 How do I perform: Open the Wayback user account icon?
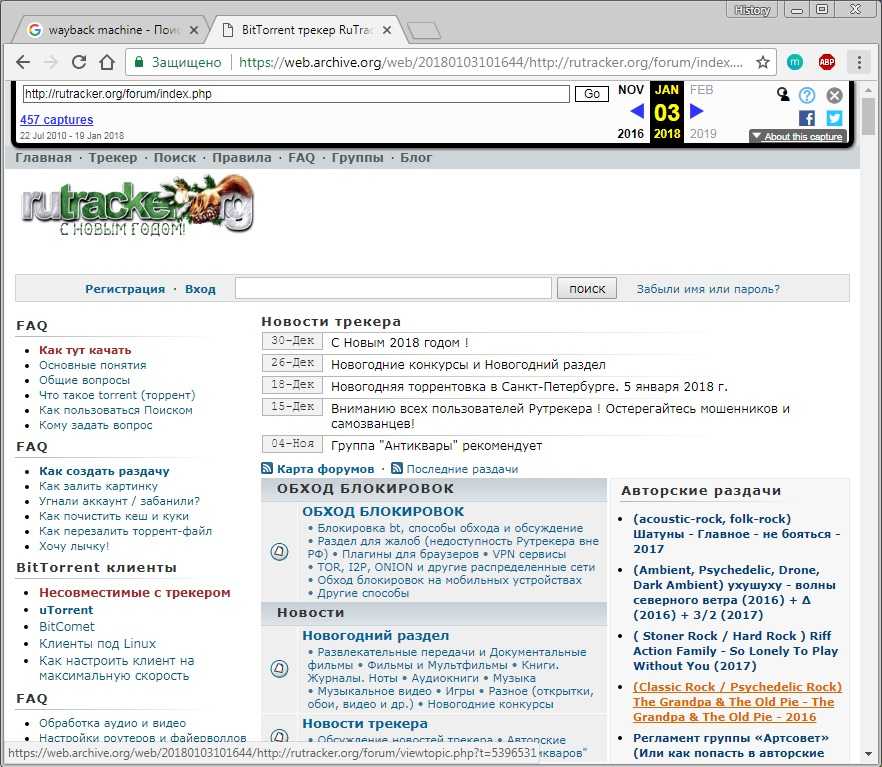[782, 94]
